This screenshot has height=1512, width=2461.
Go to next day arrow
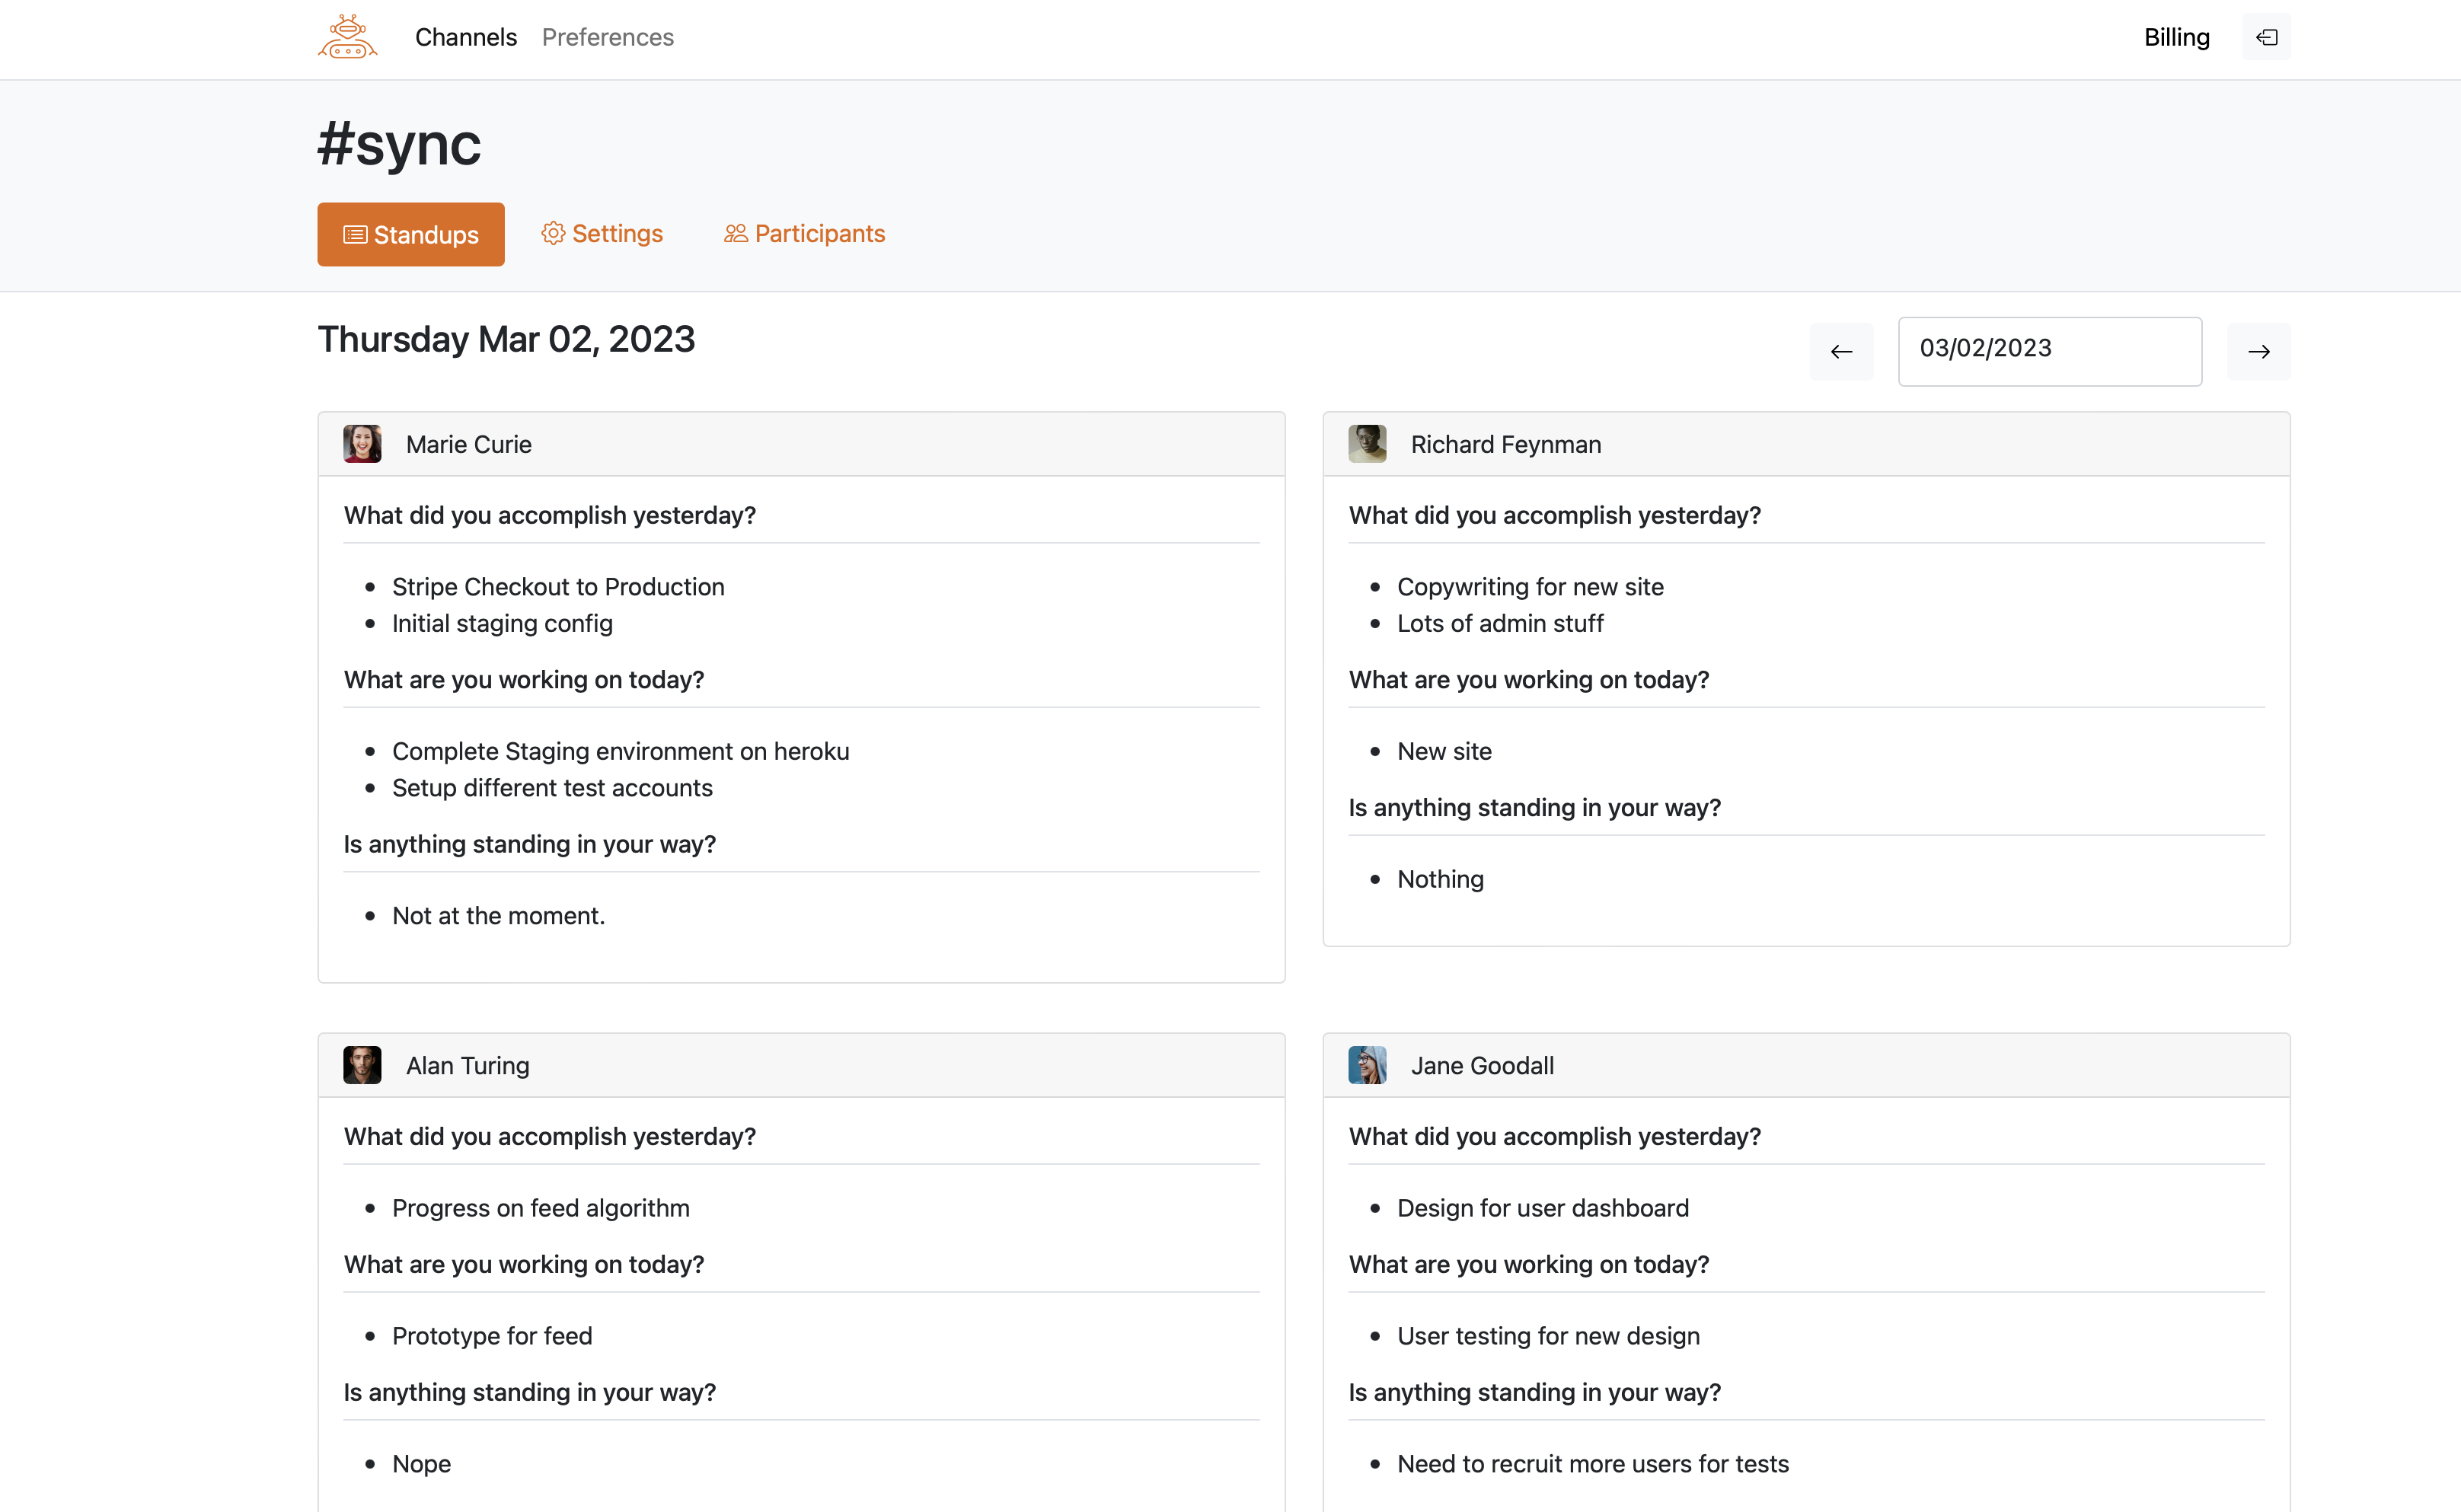[2258, 351]
